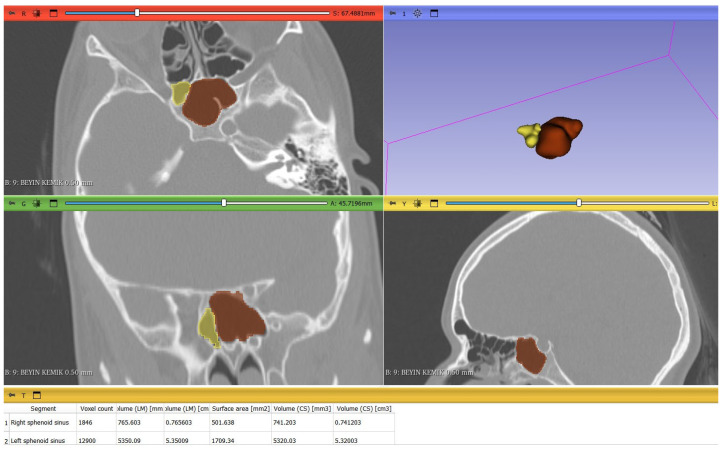Select cell with value 0.765603
The image size is (723, 449).
[187, 422]
